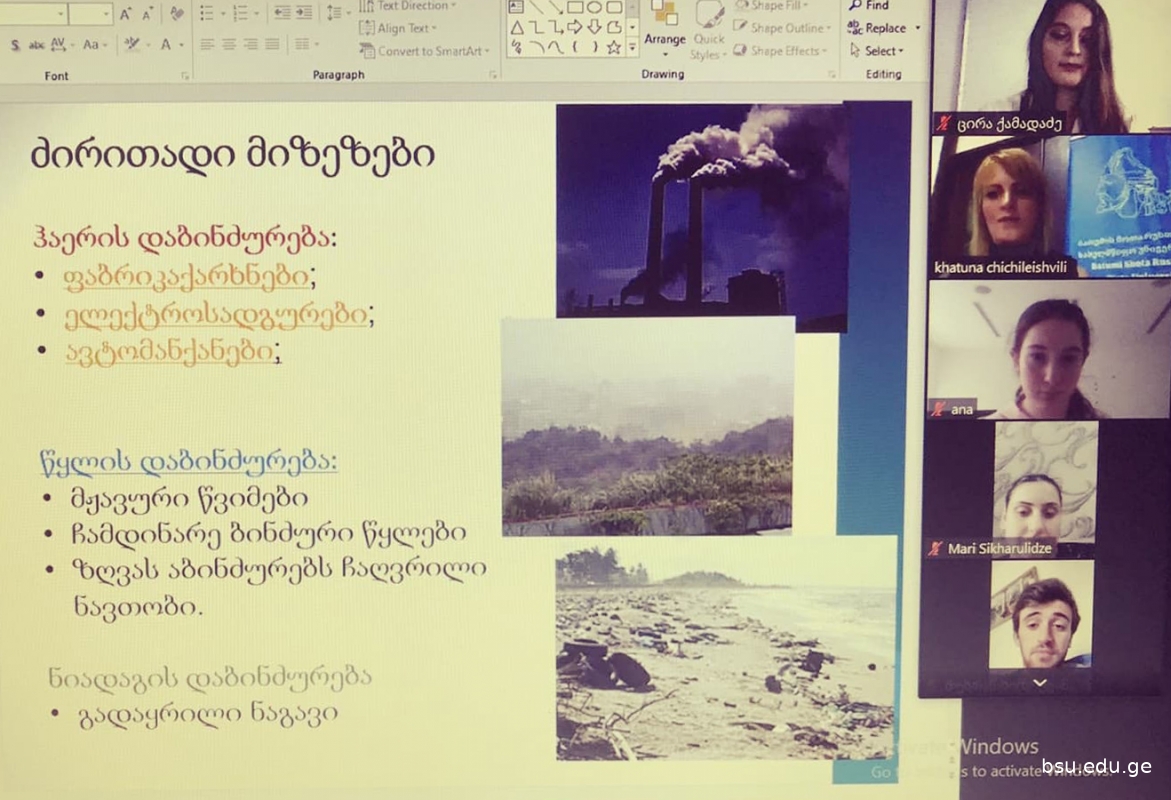Screen dimensions: 1171x800
Task: Open the Shape Effects menu
Action: [x=783, y=51]
